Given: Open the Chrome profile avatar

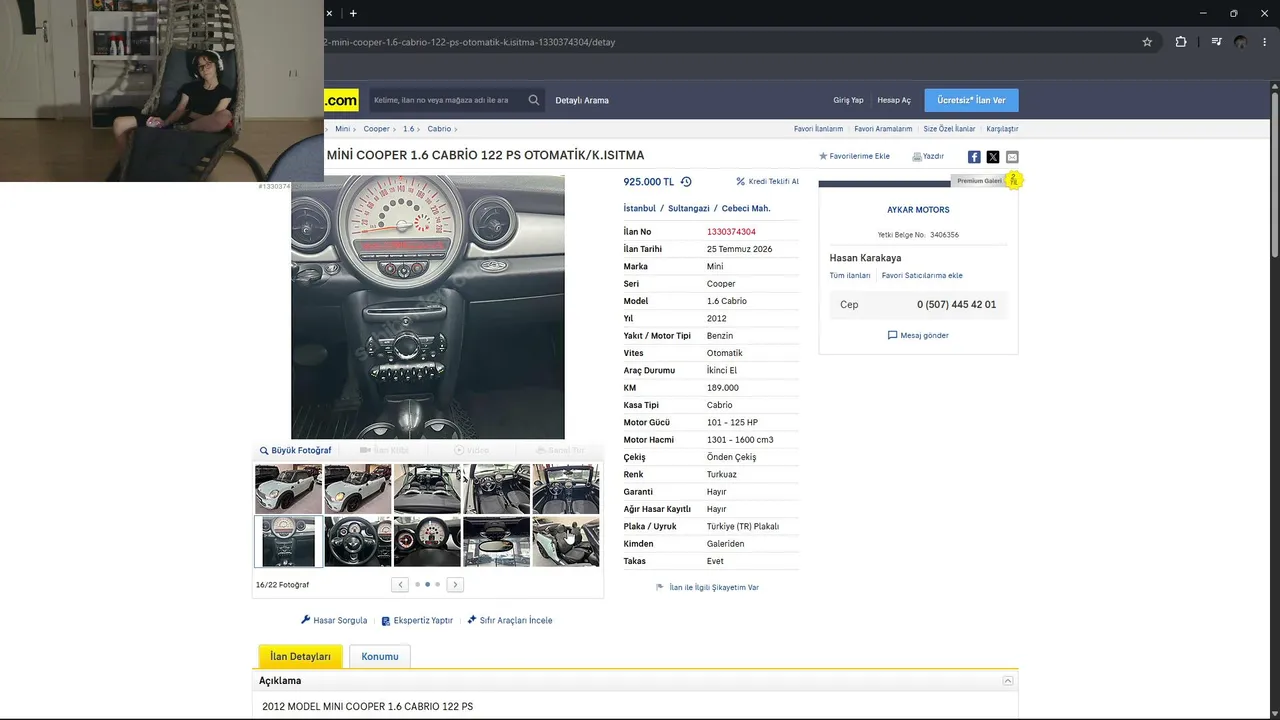Looking at the screenshot, I should [x=1241, y=42].
